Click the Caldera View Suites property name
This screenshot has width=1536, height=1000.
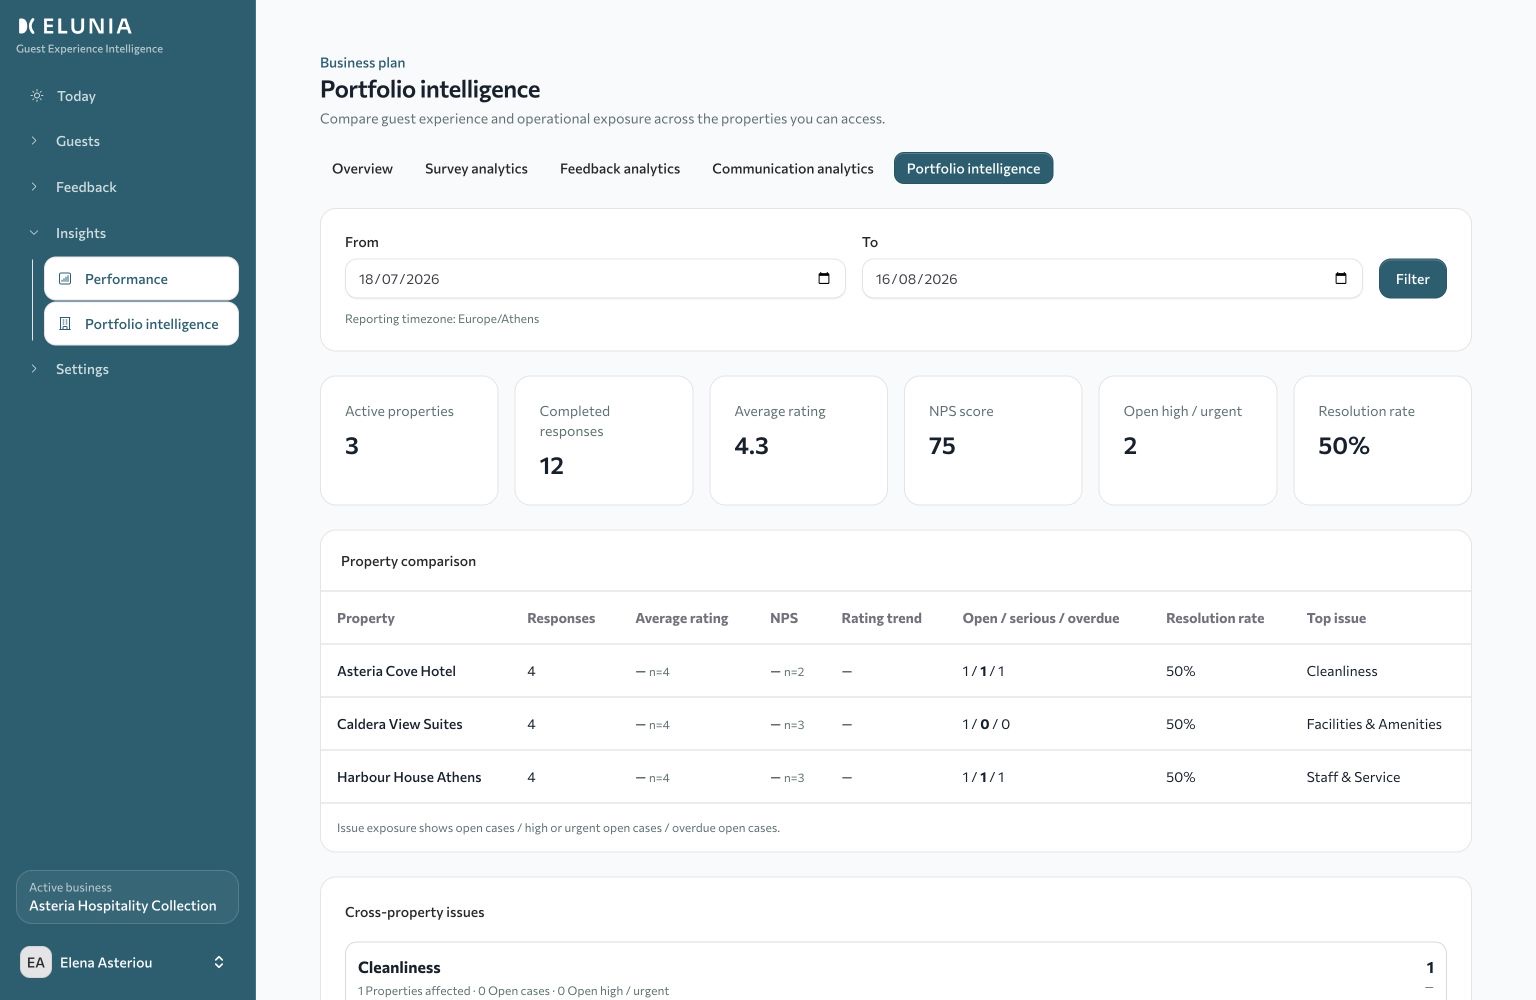point(400,724)
